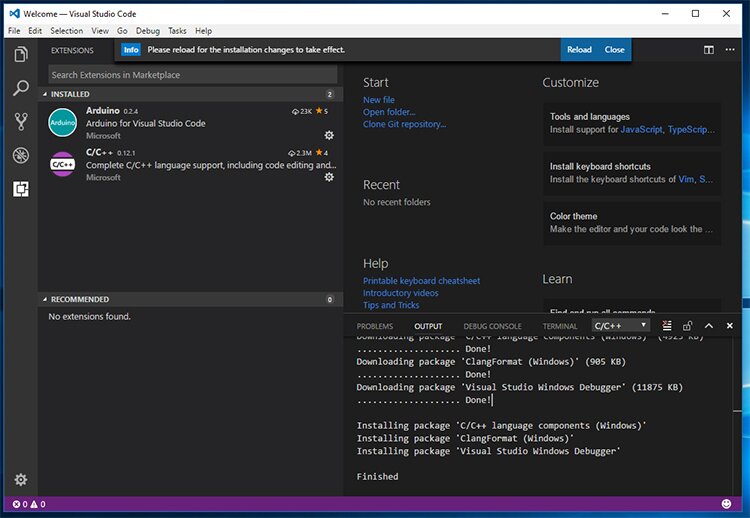Click the Visual Studio Code title logo

point(15,13)
